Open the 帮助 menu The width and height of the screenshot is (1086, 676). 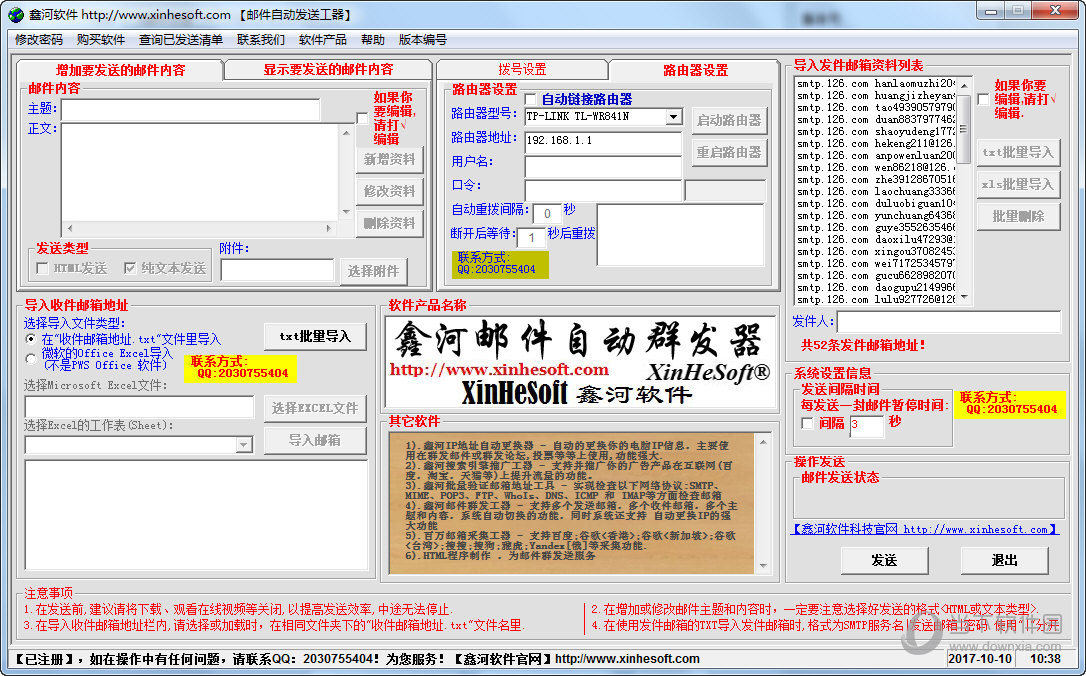[373, 39]
